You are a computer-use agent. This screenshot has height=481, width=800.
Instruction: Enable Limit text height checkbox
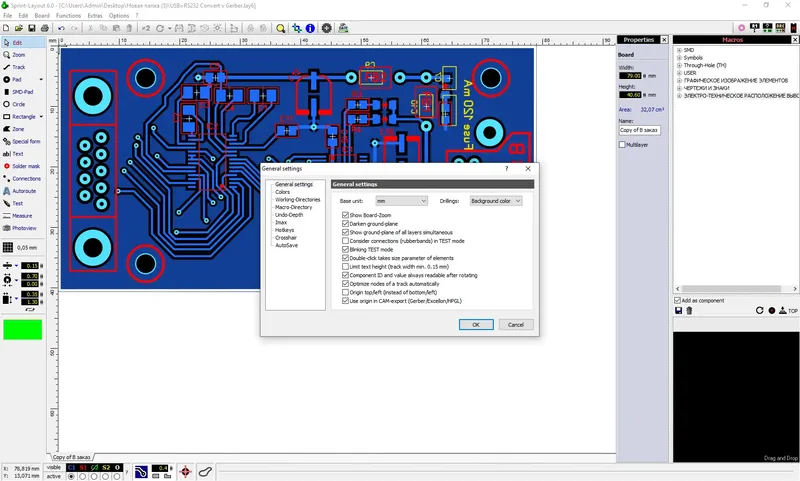(x=345, y=267)
